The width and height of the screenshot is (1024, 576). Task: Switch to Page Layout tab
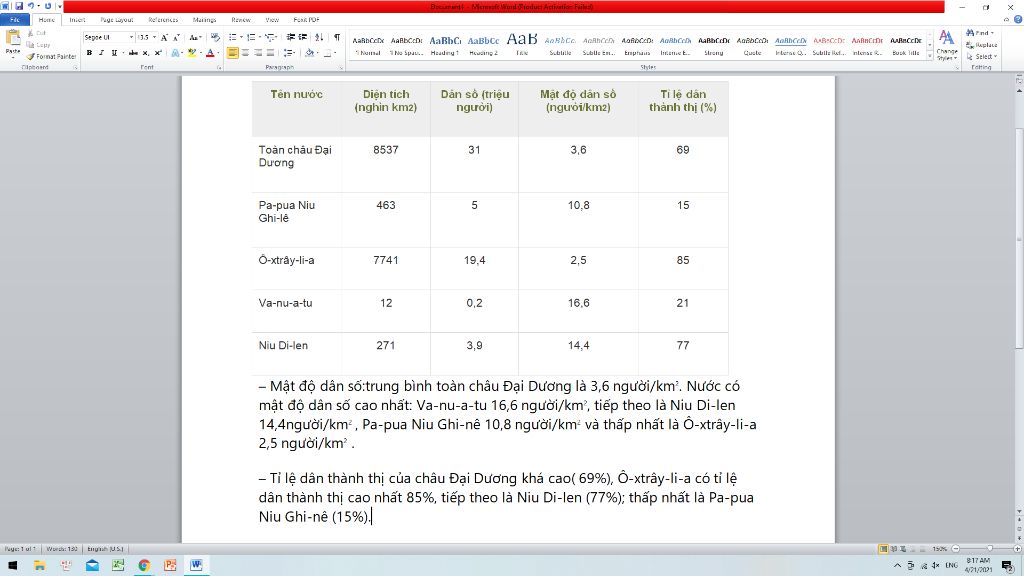117,20
